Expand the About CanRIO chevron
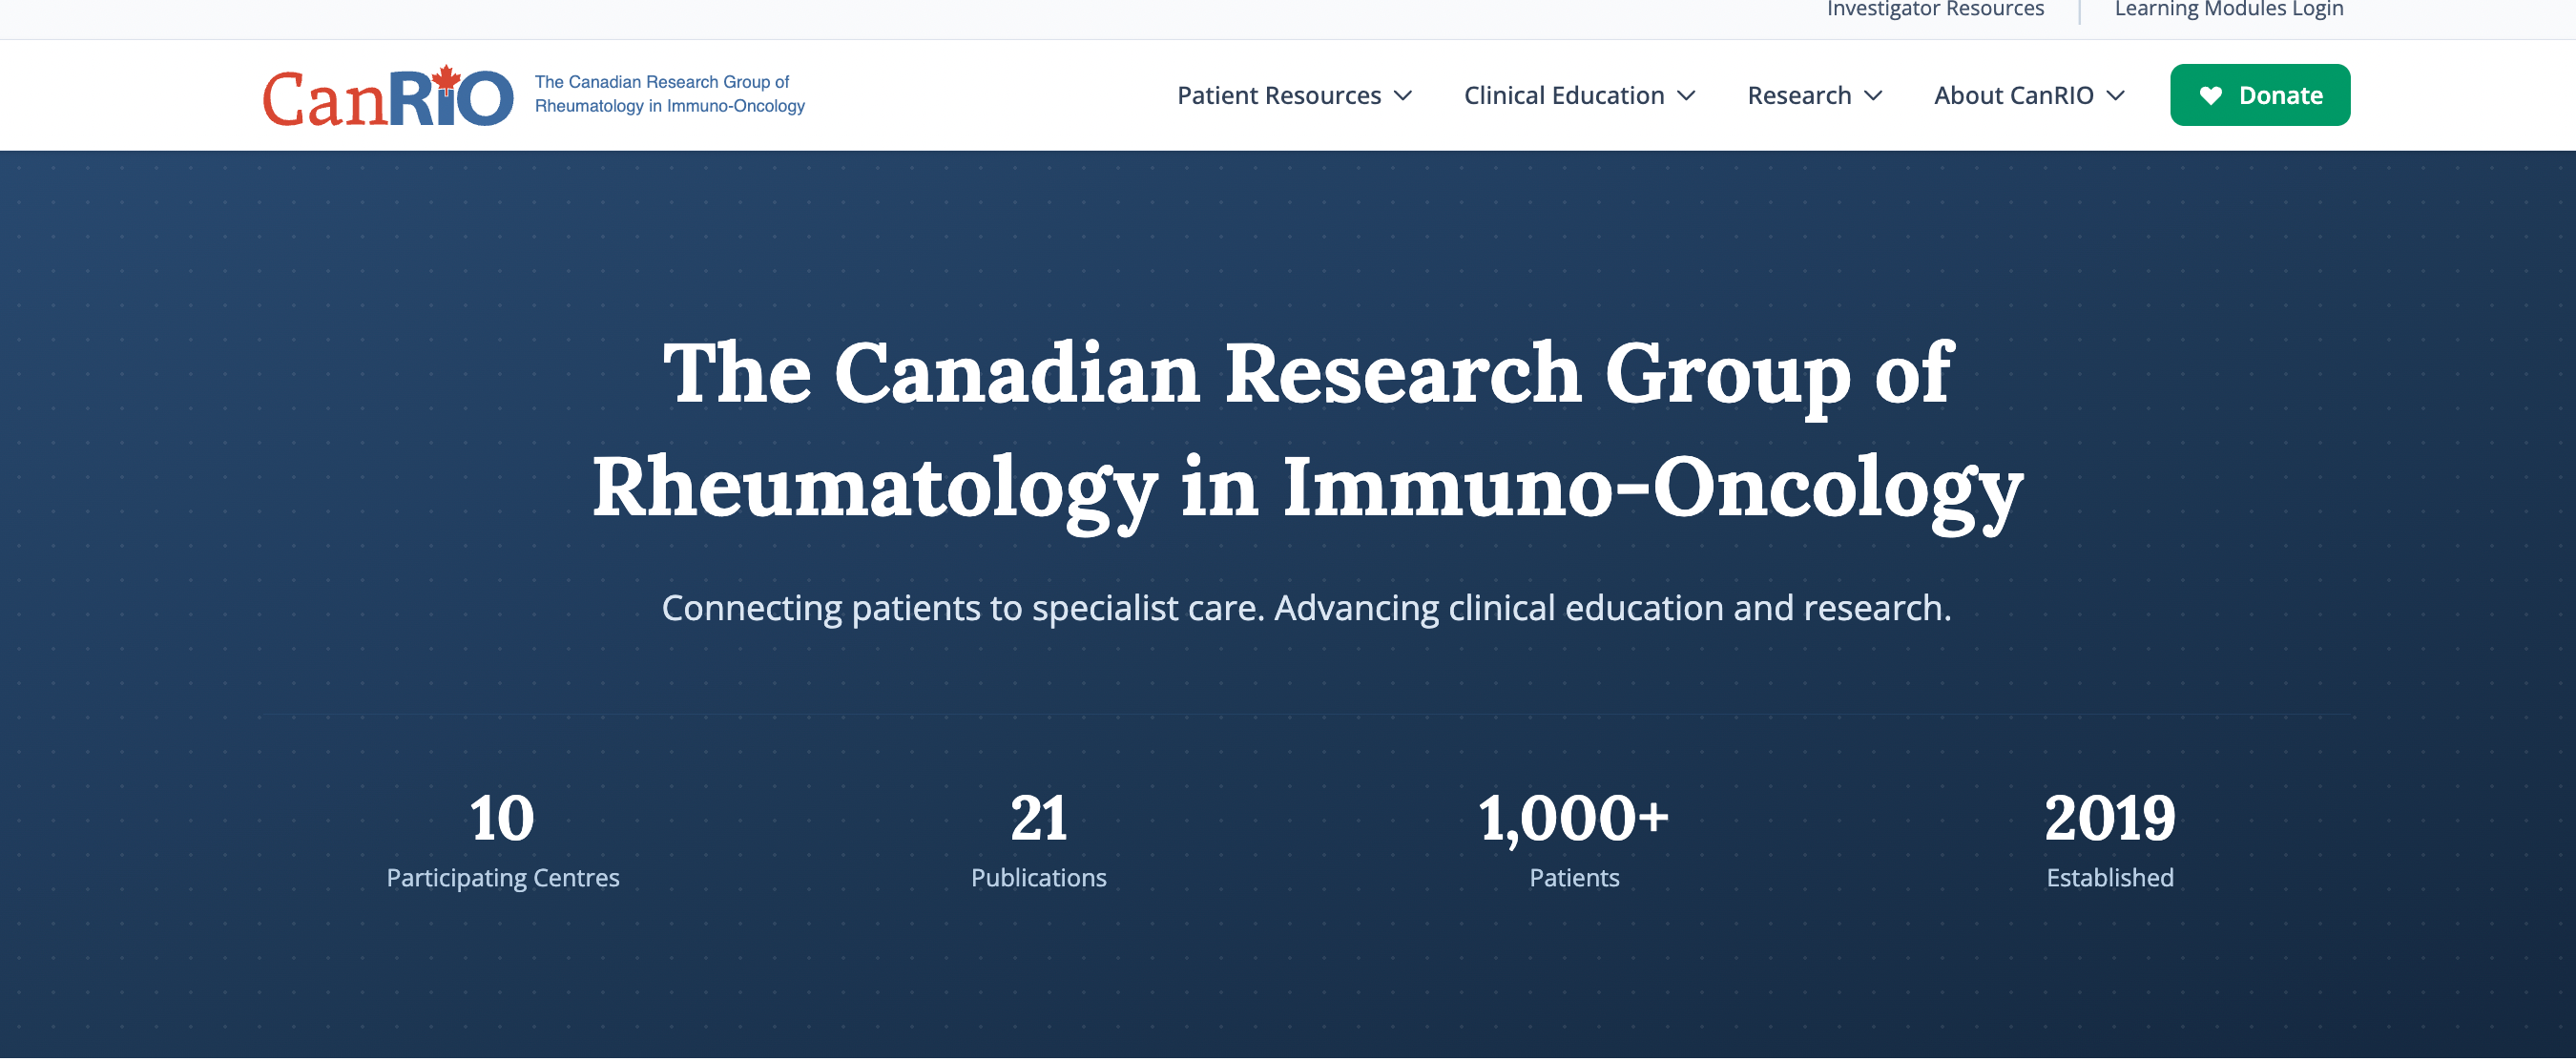The width and height of the screenshot is (2576, 1061). 2115,96
